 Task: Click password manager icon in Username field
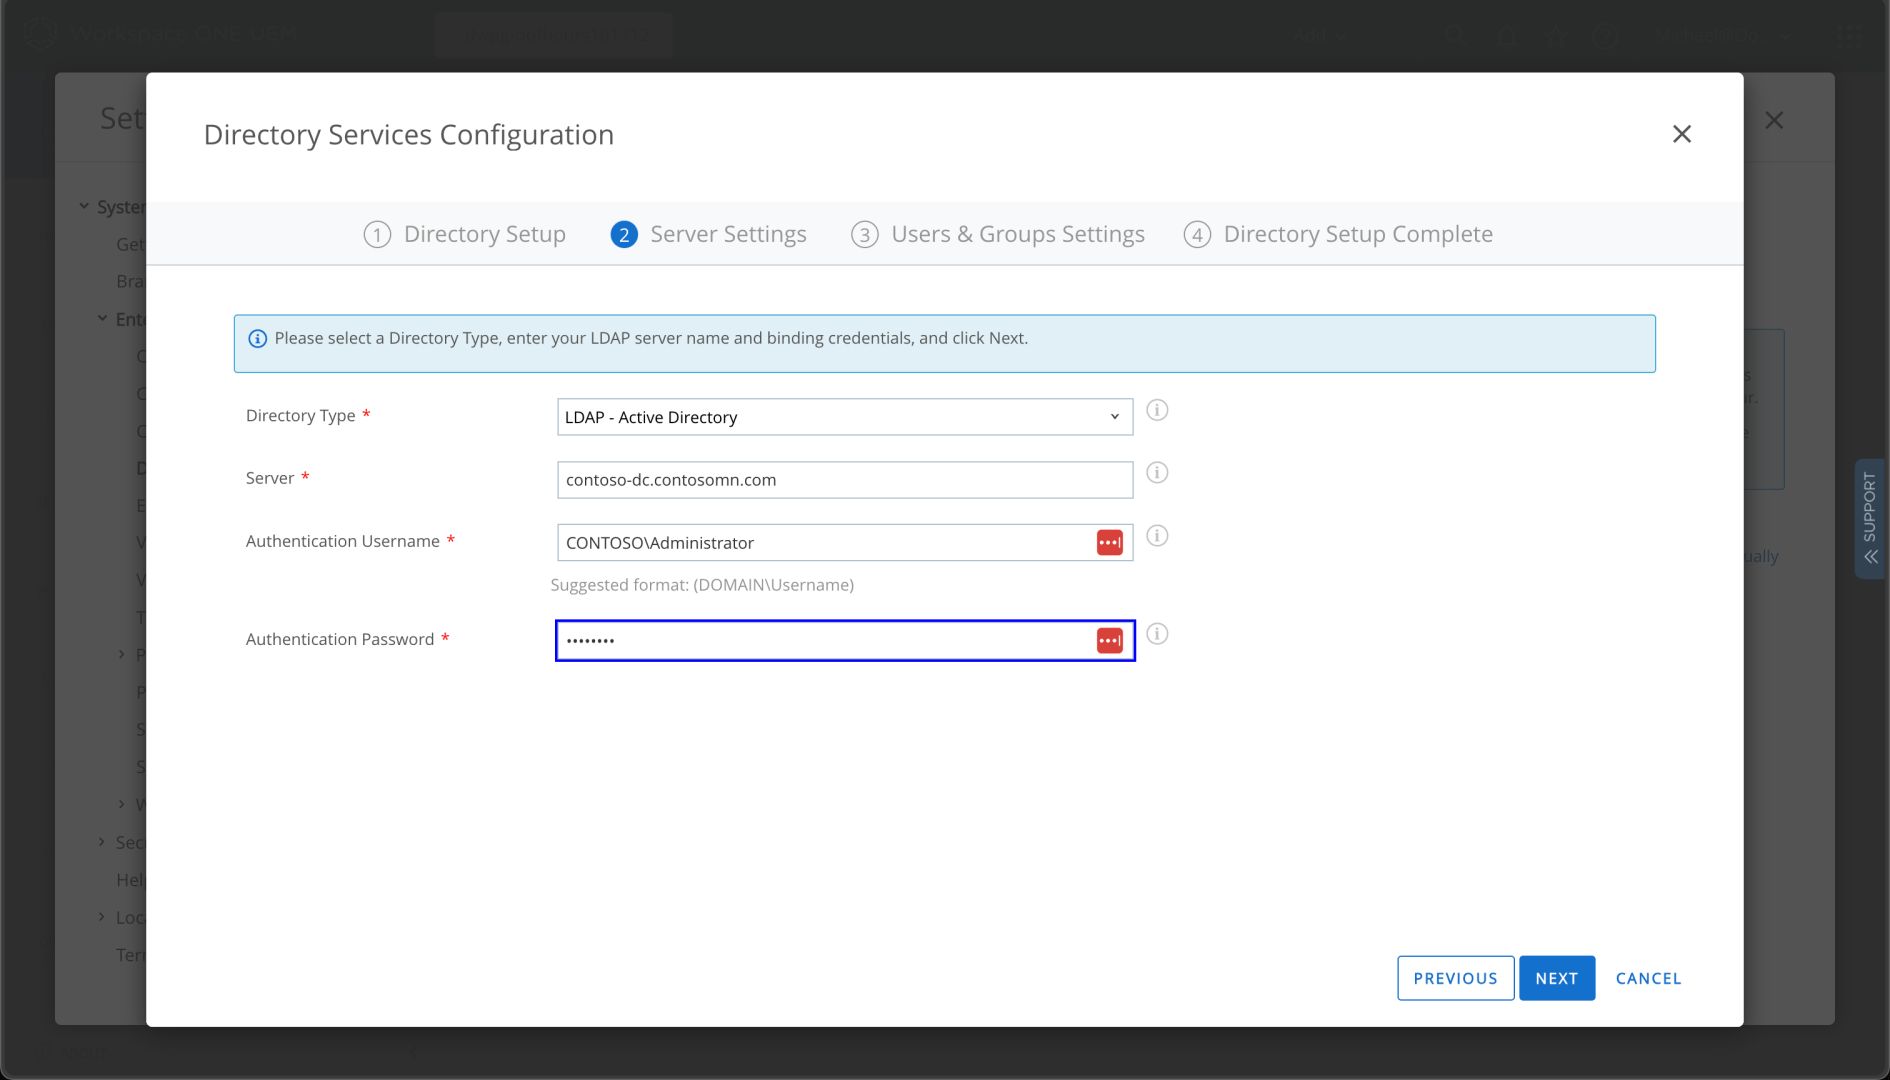coord(1110,543)
